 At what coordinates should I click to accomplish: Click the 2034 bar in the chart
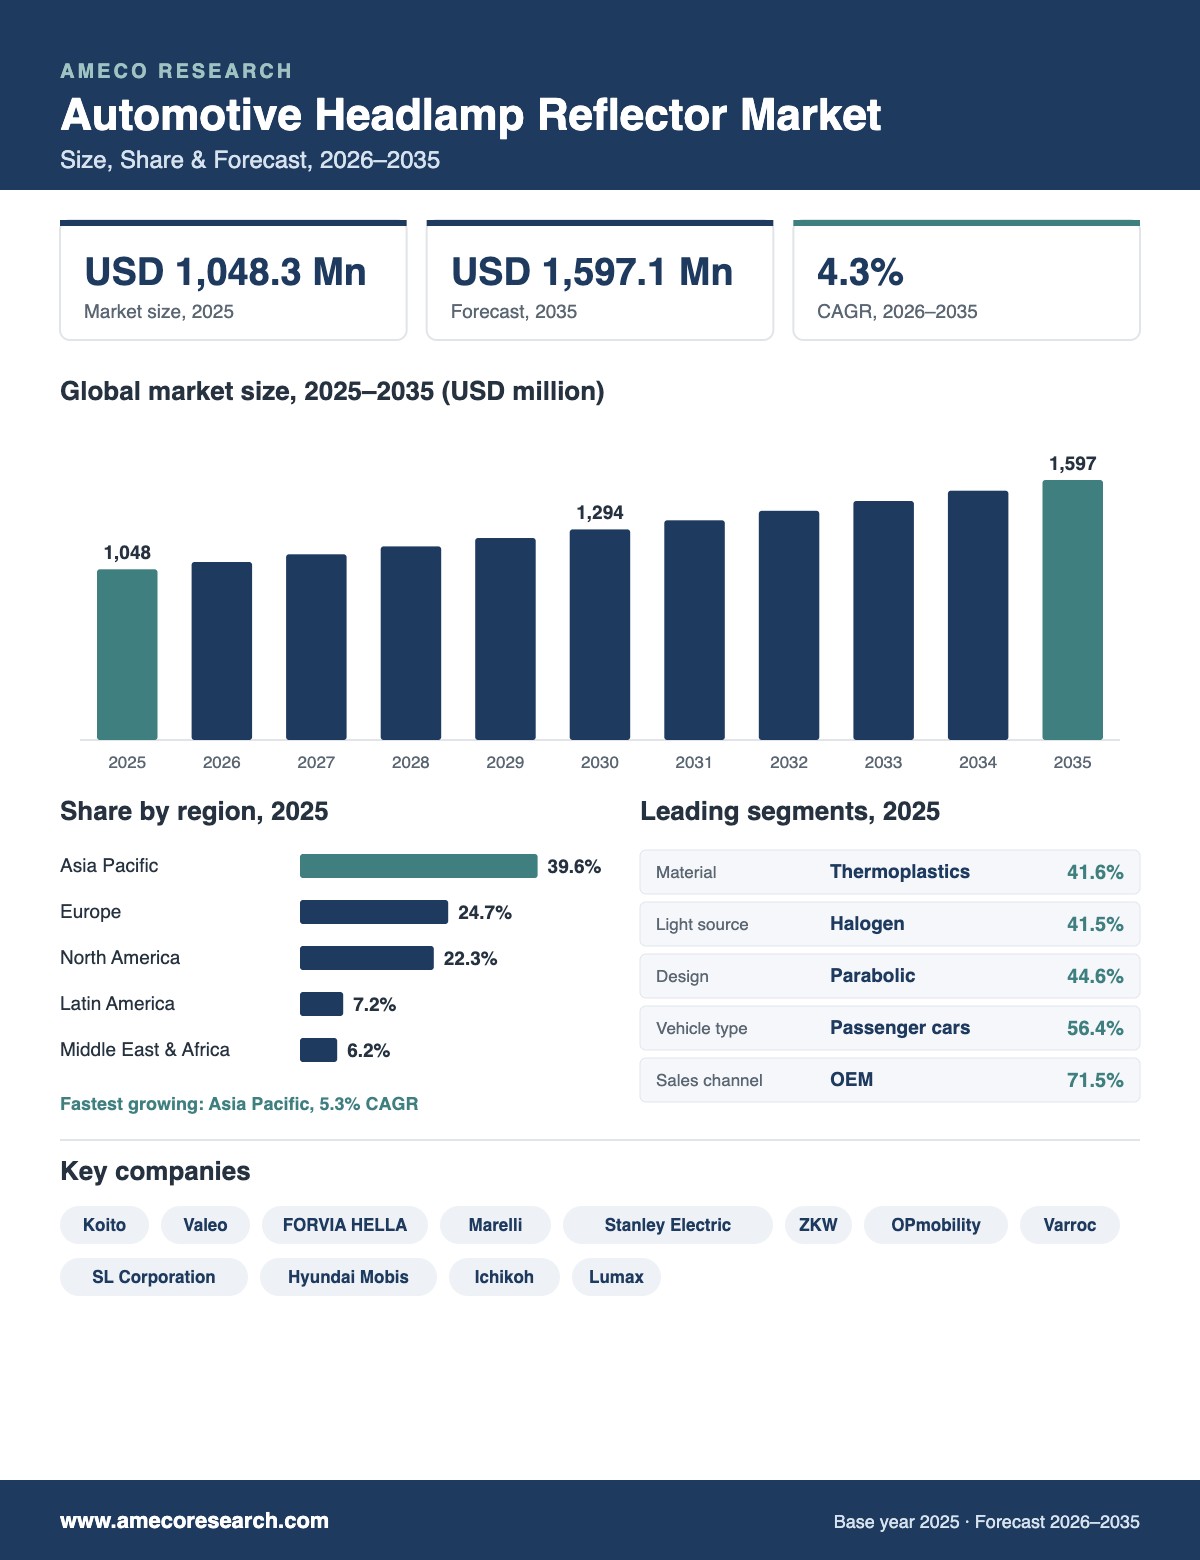978,615
